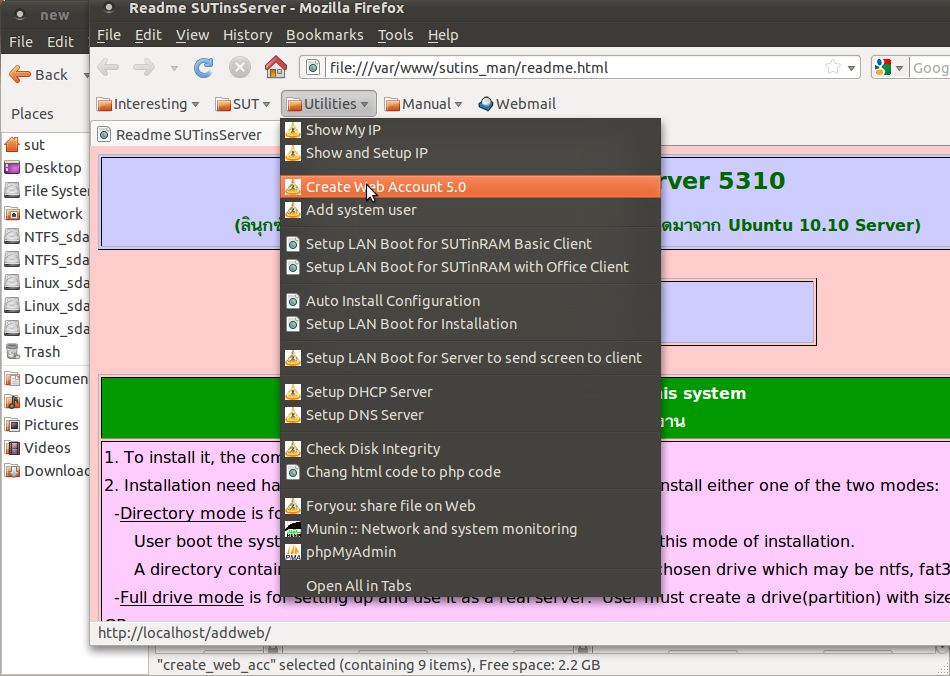
Task: Open URL bar history dropdown arrow
Action: click(851, 68)
